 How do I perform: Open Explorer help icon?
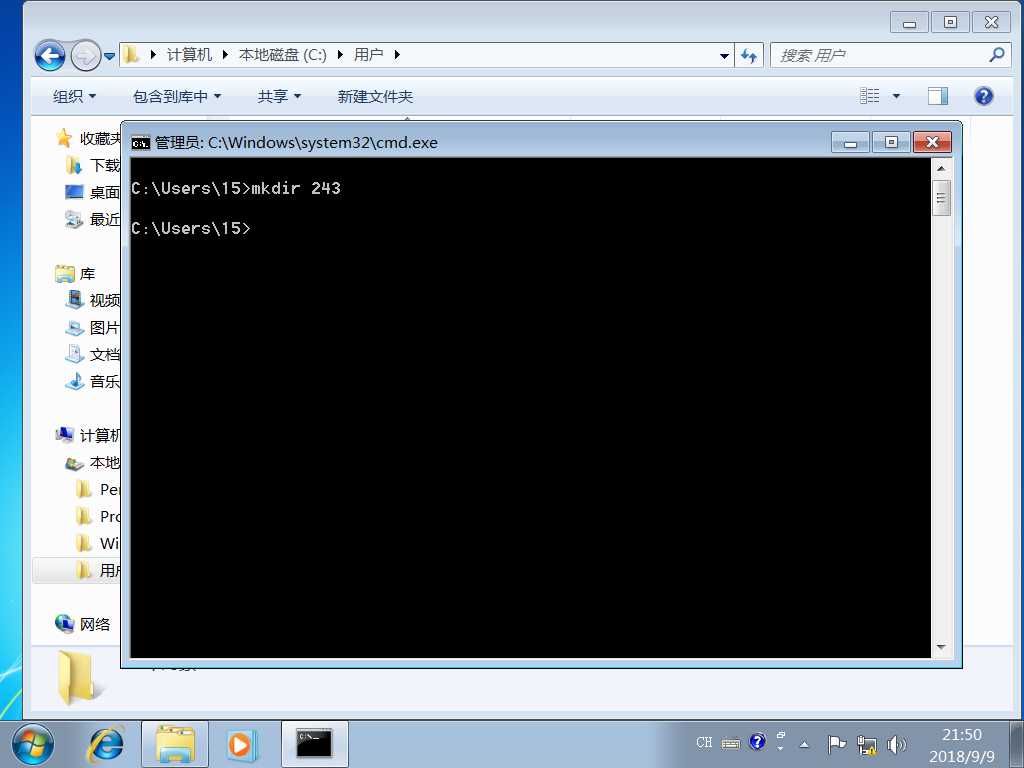[x=984, y=96]
